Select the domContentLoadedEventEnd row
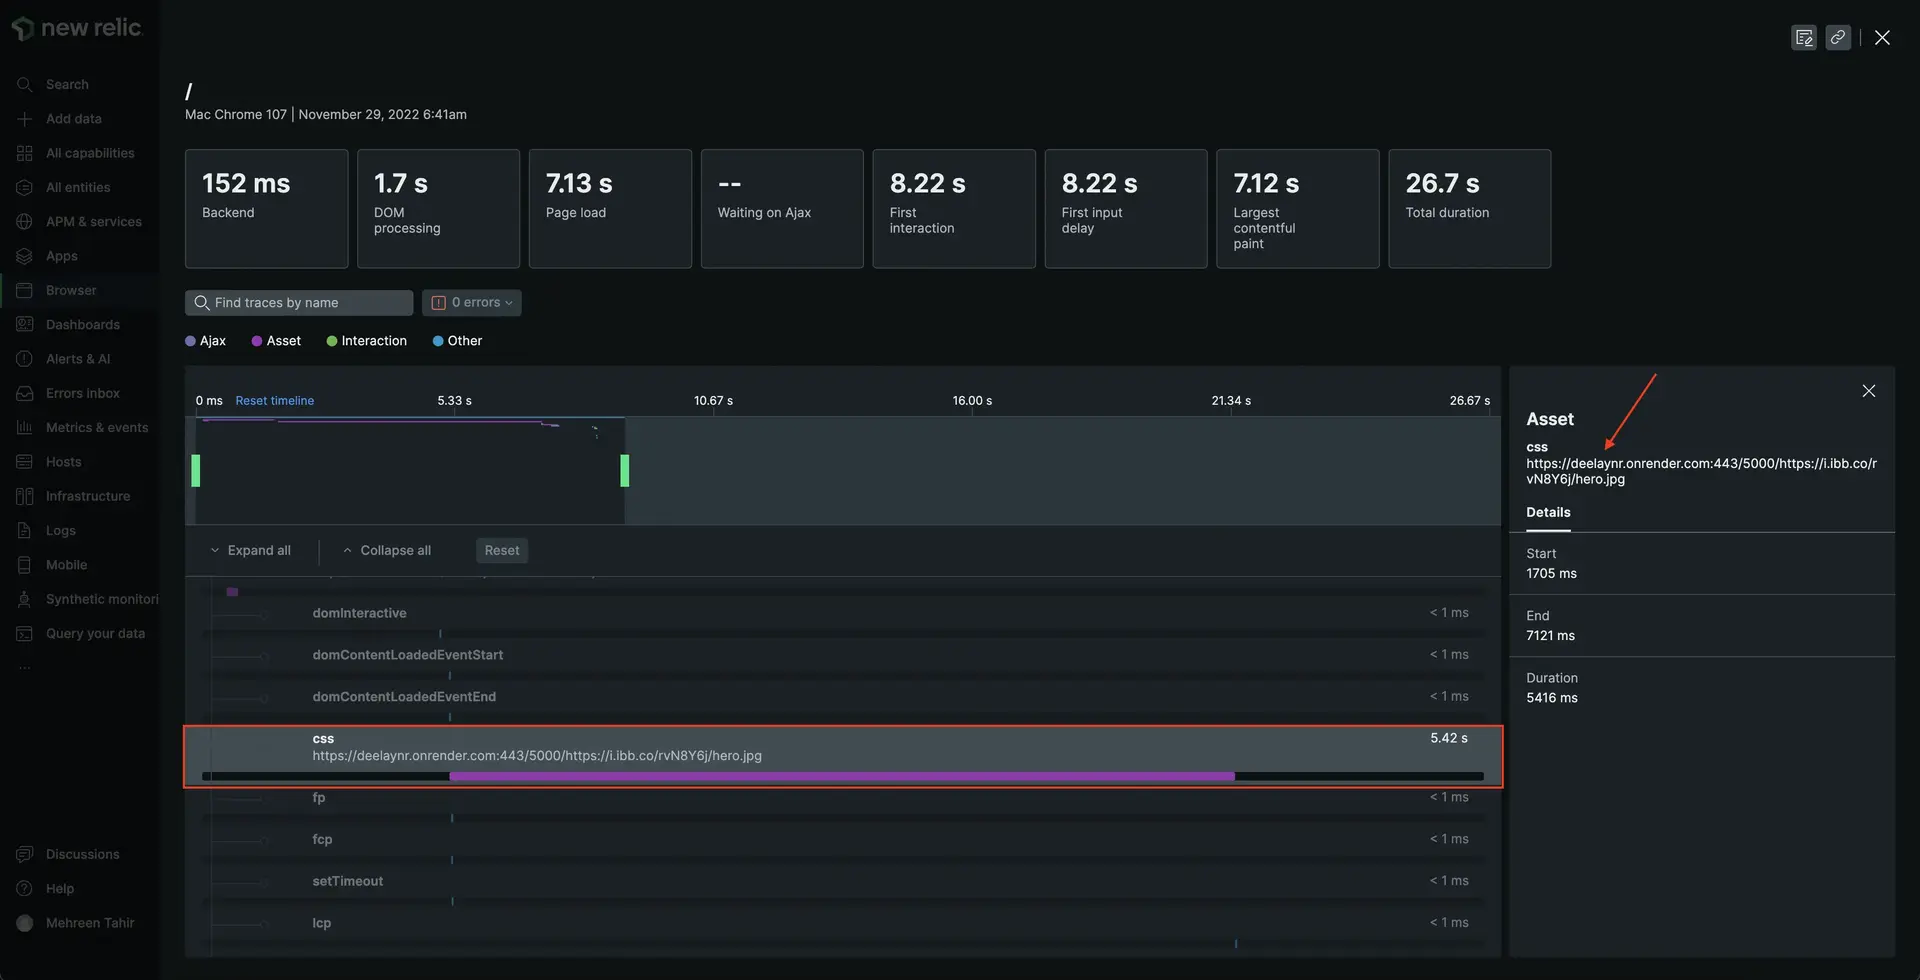 pos(842,702)
